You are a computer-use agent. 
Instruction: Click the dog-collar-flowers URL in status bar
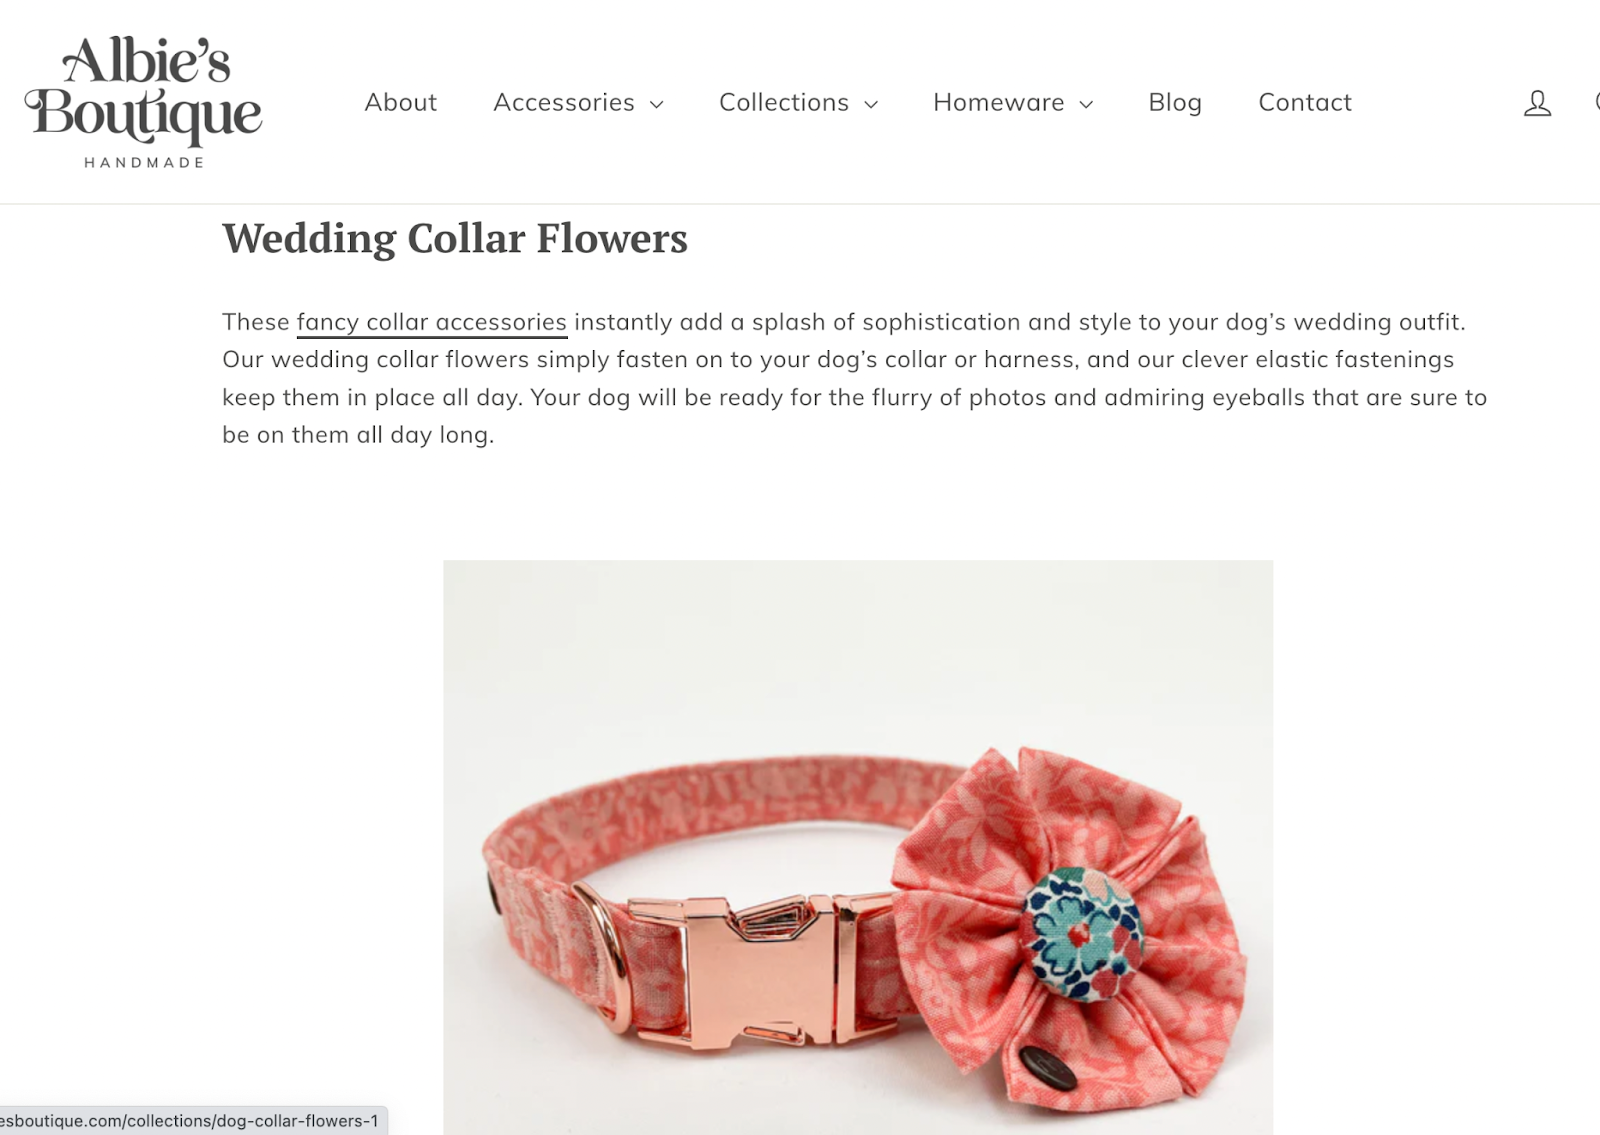(190, 1121)
